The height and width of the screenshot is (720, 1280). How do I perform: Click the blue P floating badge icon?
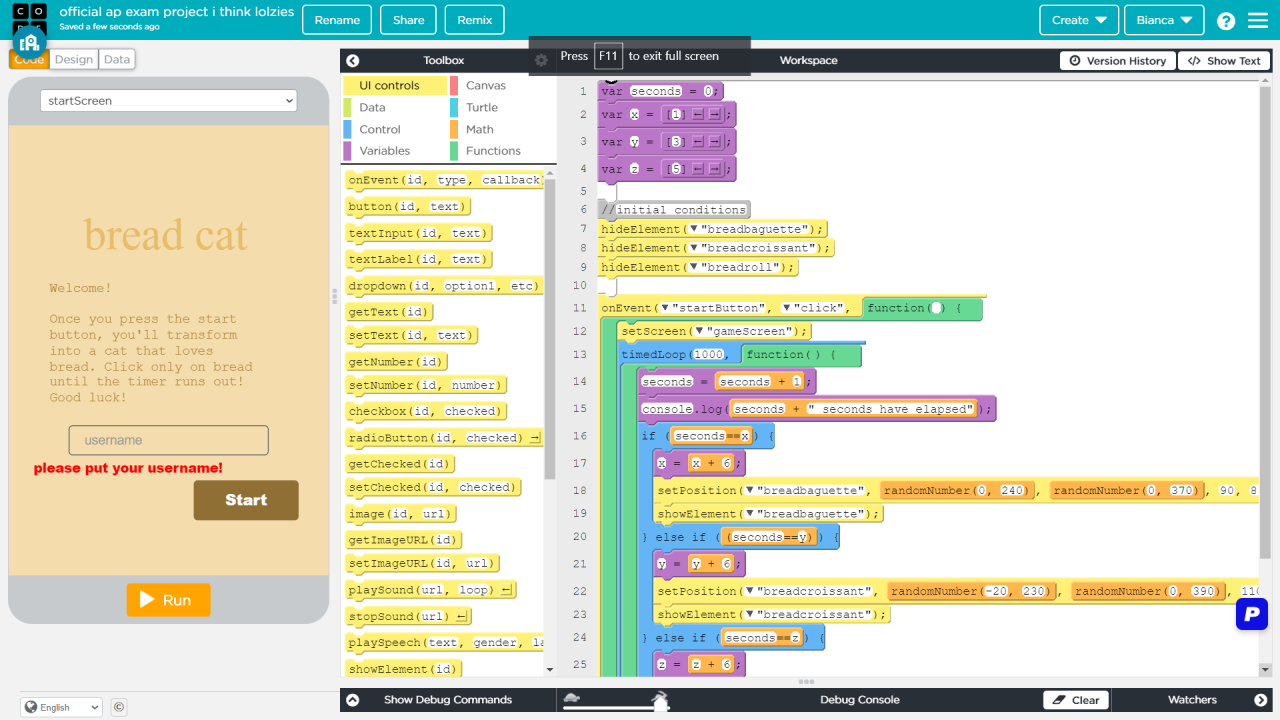pyautogui.click(x=1251, y=614)
